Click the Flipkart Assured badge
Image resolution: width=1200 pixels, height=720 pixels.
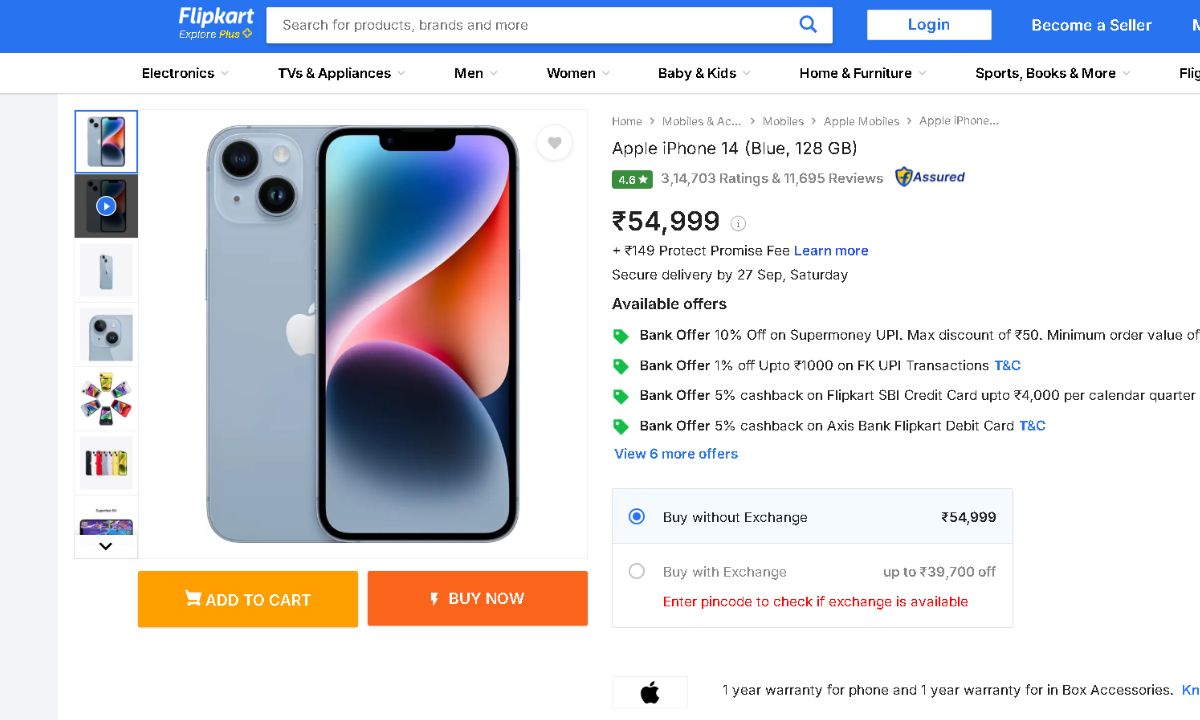(930, 177)
